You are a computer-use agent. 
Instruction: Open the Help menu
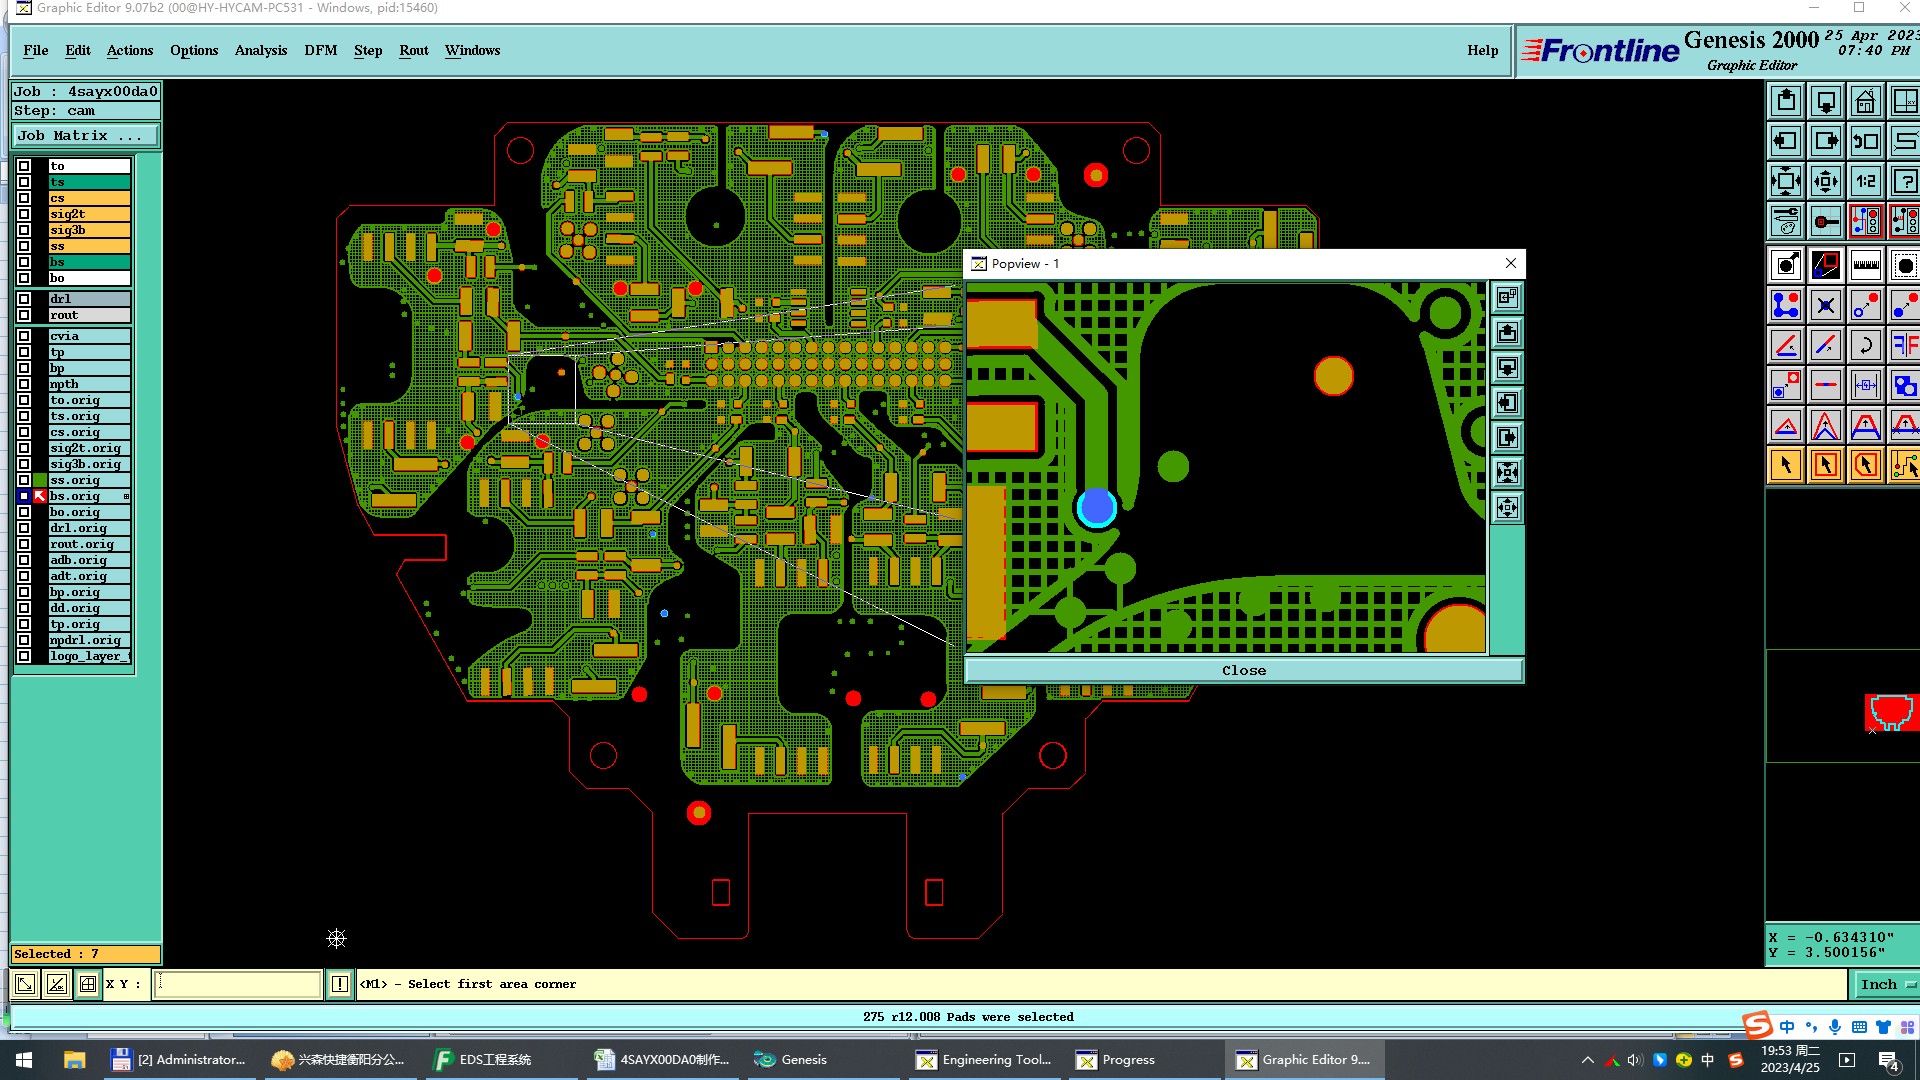coord(1483,50)
